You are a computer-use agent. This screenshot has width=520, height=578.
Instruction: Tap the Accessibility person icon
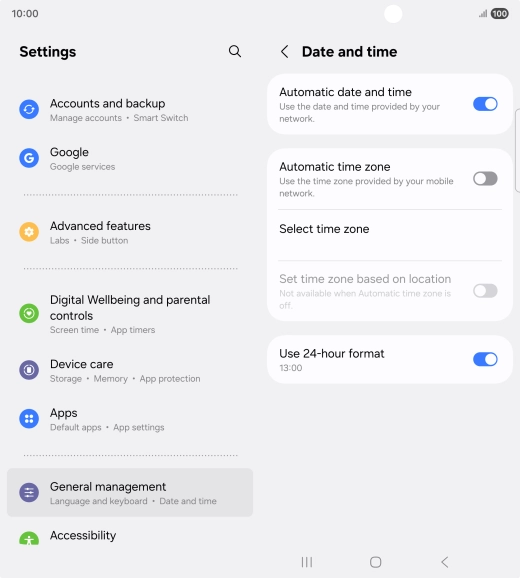pos(29,539)
